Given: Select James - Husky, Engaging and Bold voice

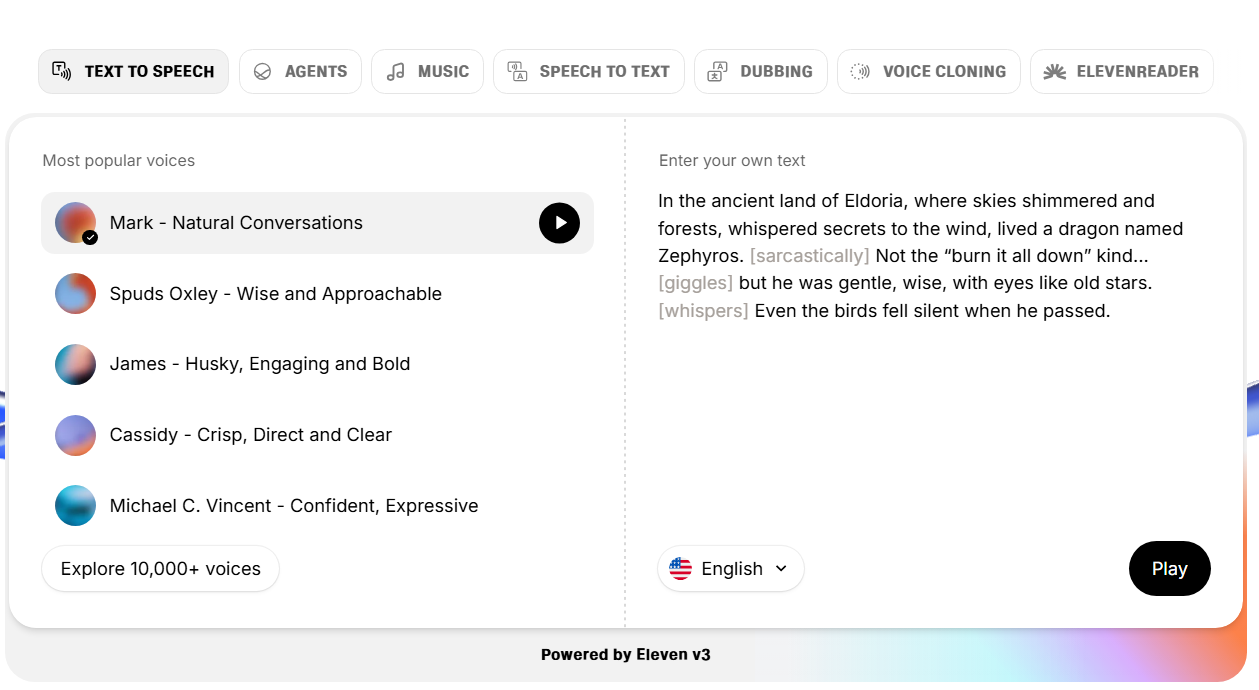Looking at the screenshot, I should (259, 364).
